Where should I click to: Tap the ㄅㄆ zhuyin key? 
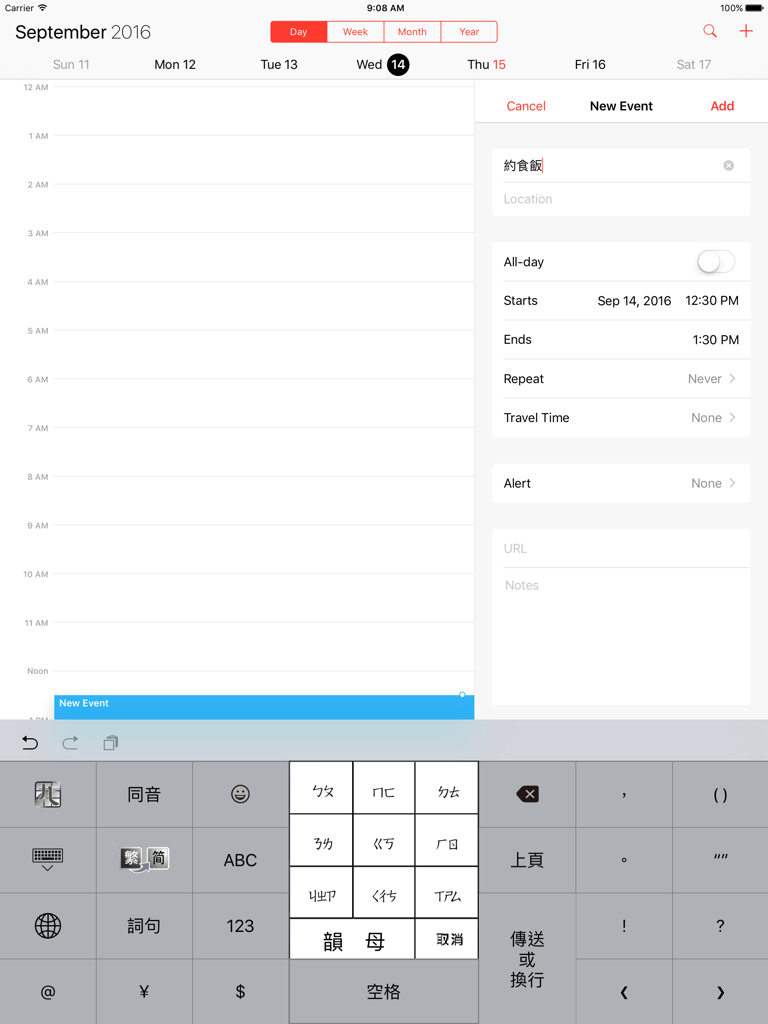[x=321, y=788]
